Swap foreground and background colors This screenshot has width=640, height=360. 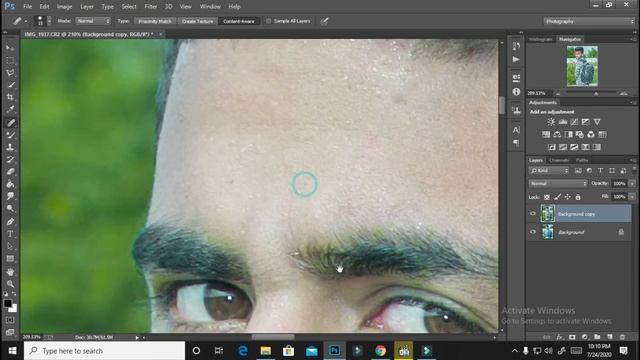[14, 294]
